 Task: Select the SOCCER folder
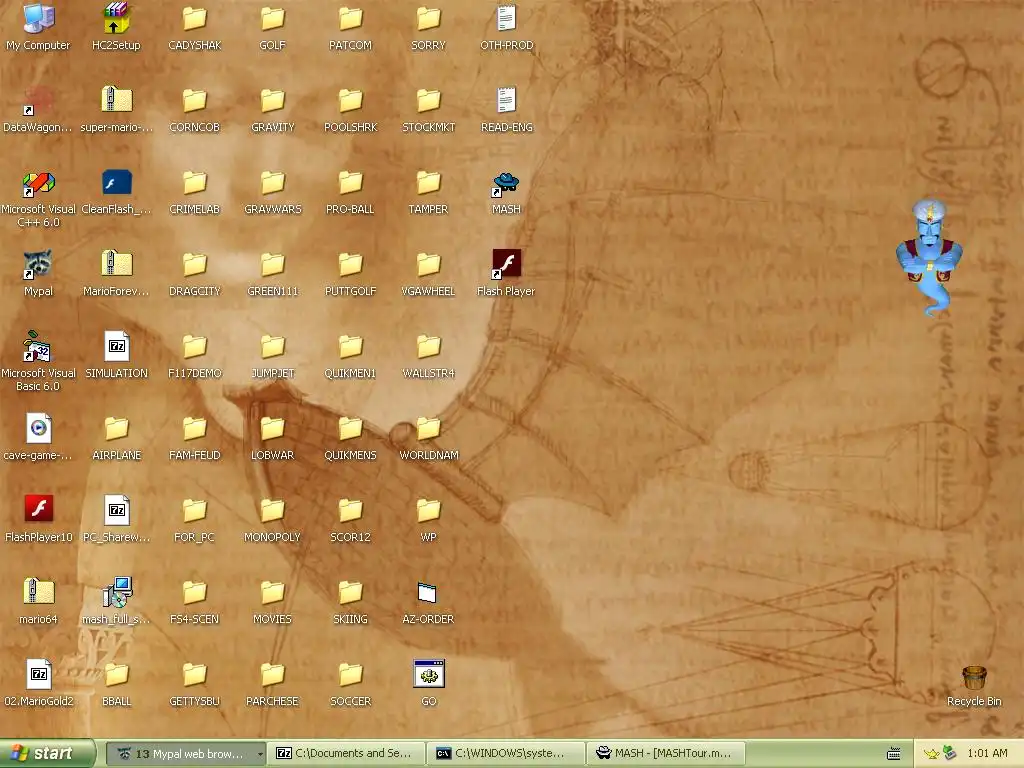[350, 674]
